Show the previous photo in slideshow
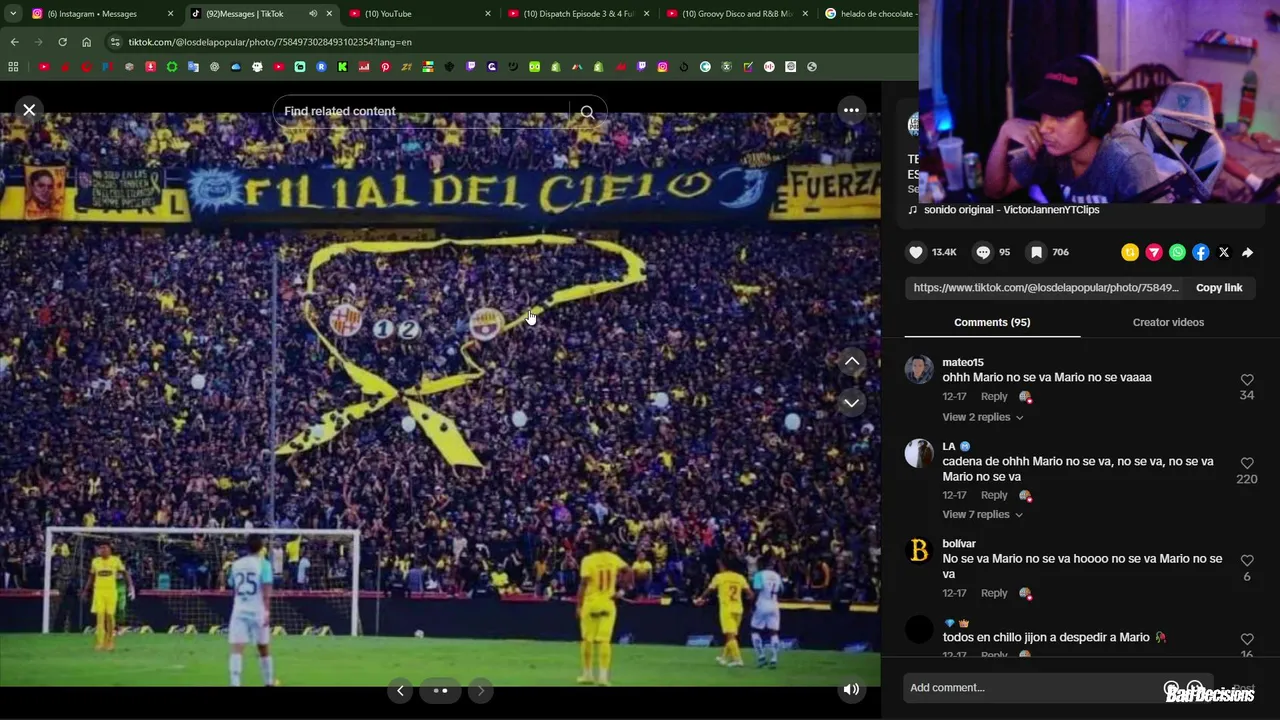This screenshot has height=720, width=1280. (x=400, y=690)
